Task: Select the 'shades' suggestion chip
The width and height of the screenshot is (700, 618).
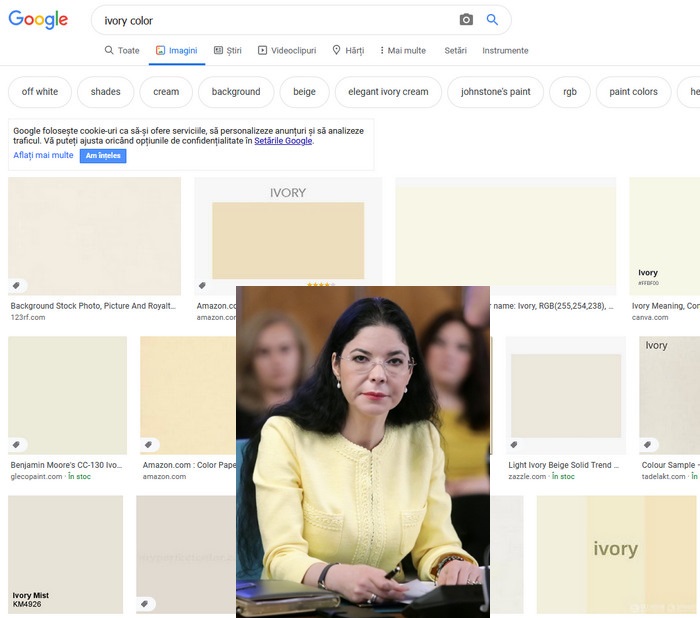Action: pyautogui.click(x=105, y=92)
